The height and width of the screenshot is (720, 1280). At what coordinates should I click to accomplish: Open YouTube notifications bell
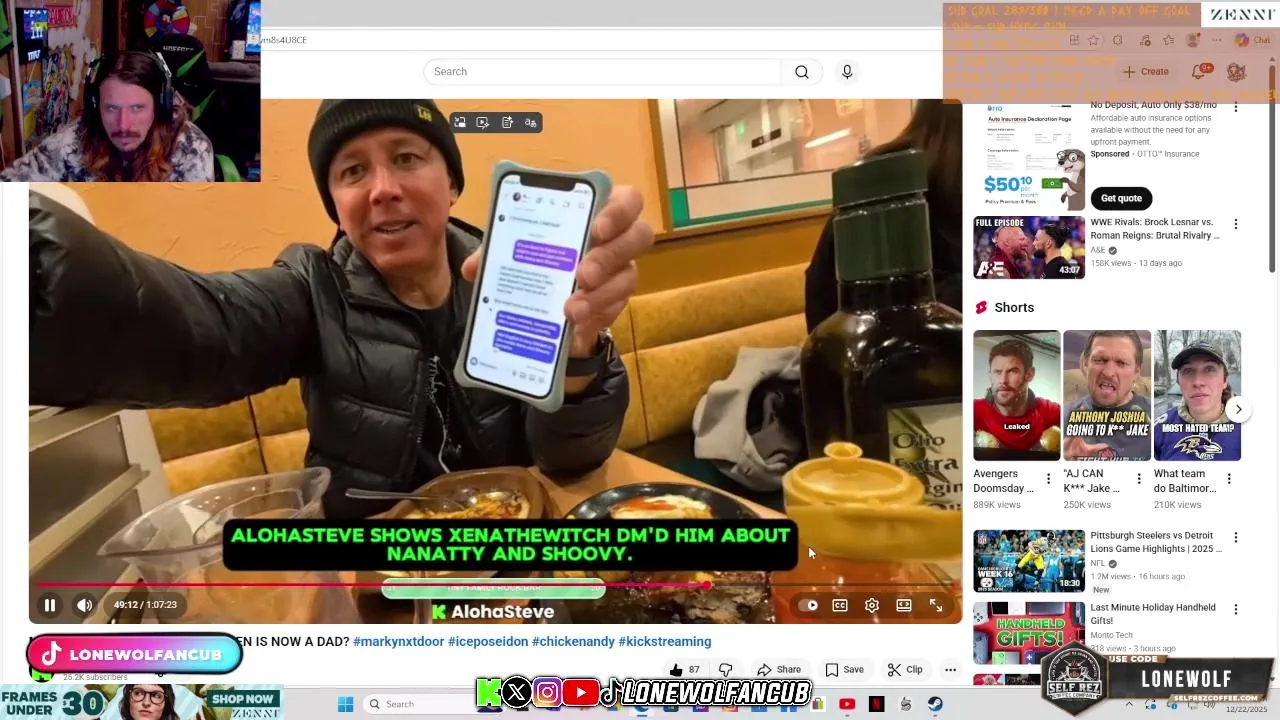tap(1200, 72)
